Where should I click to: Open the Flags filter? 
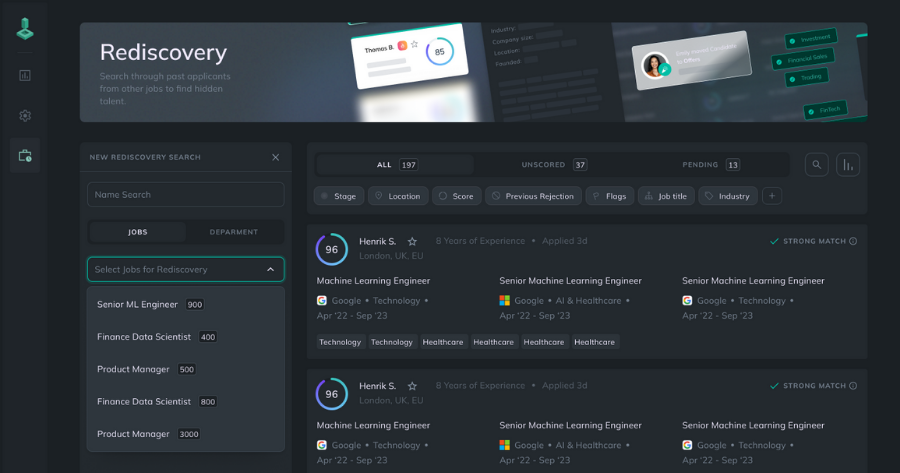[x=610, y=196]
